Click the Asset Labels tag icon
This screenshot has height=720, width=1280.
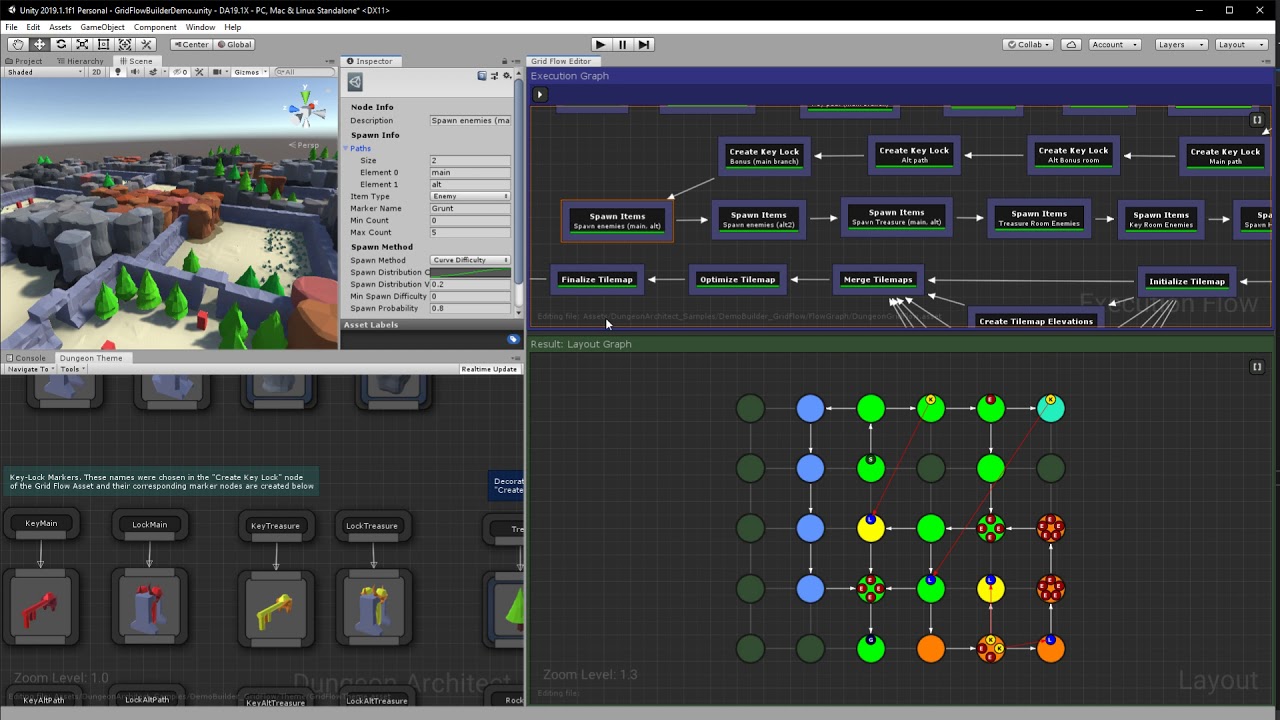pos(513,340)
